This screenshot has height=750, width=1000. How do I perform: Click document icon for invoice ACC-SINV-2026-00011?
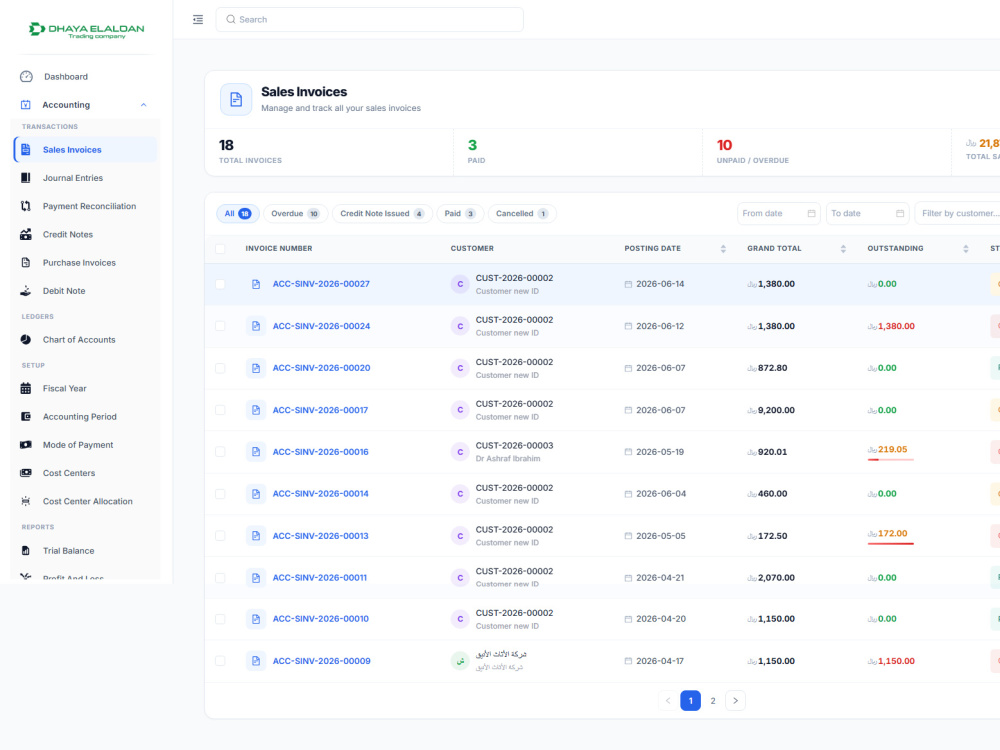[256, 578]
